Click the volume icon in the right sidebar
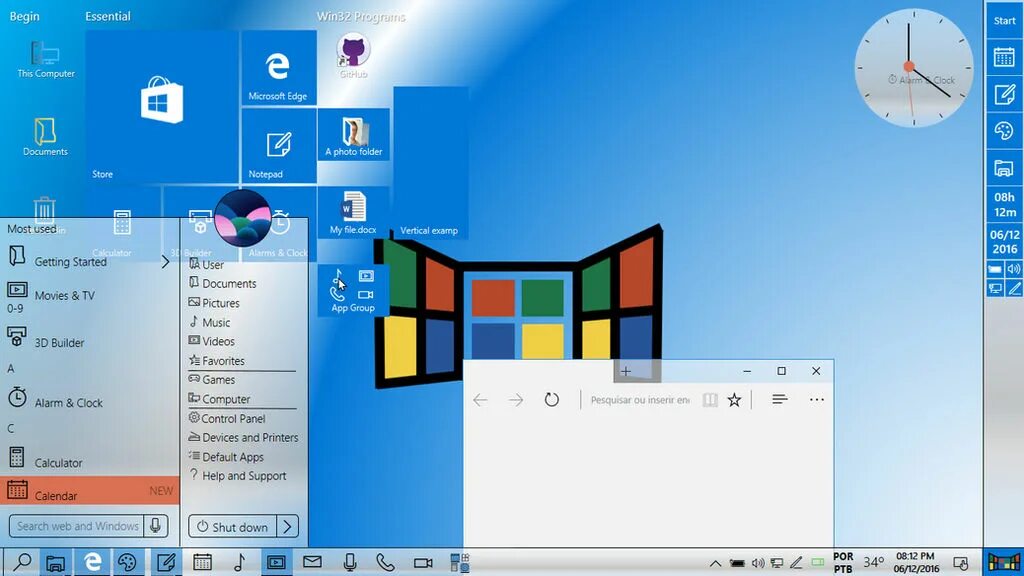The height and width of the screenshot is (576, 1024). 1014,269
